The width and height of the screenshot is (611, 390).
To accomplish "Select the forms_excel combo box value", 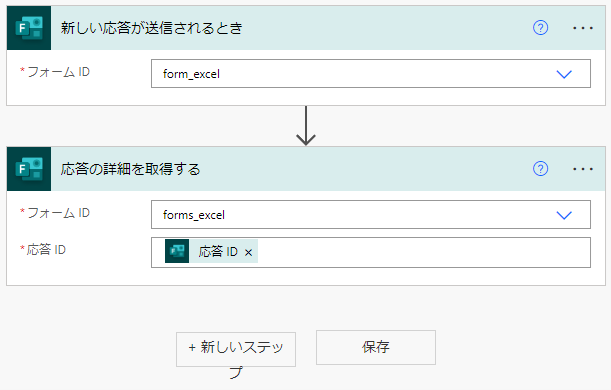I will [371, 215].
